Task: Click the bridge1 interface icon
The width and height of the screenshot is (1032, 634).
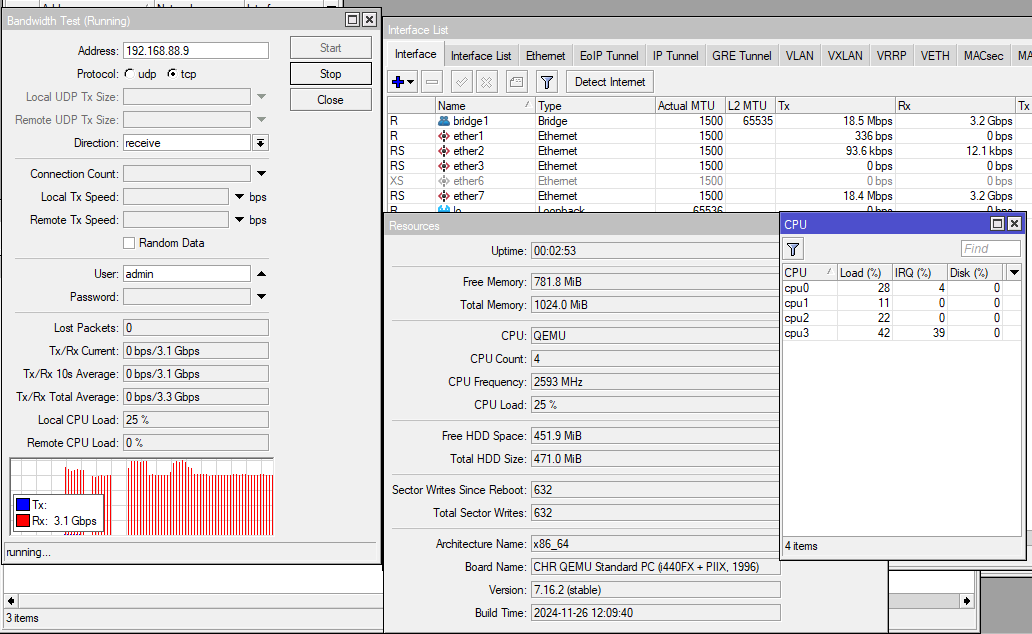Action: [x=444, y=121]
